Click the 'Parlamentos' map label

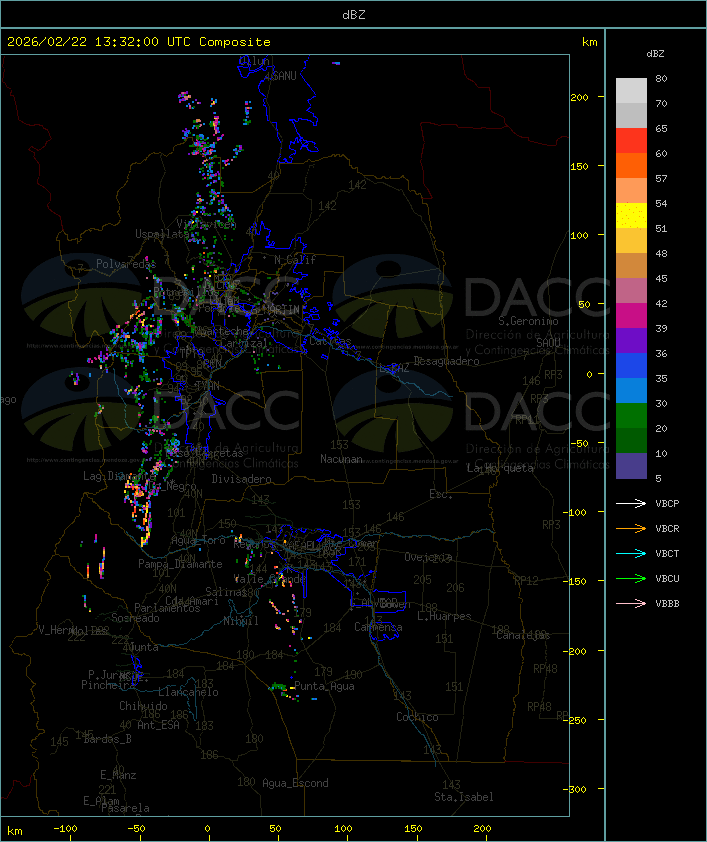pos(167,608)
